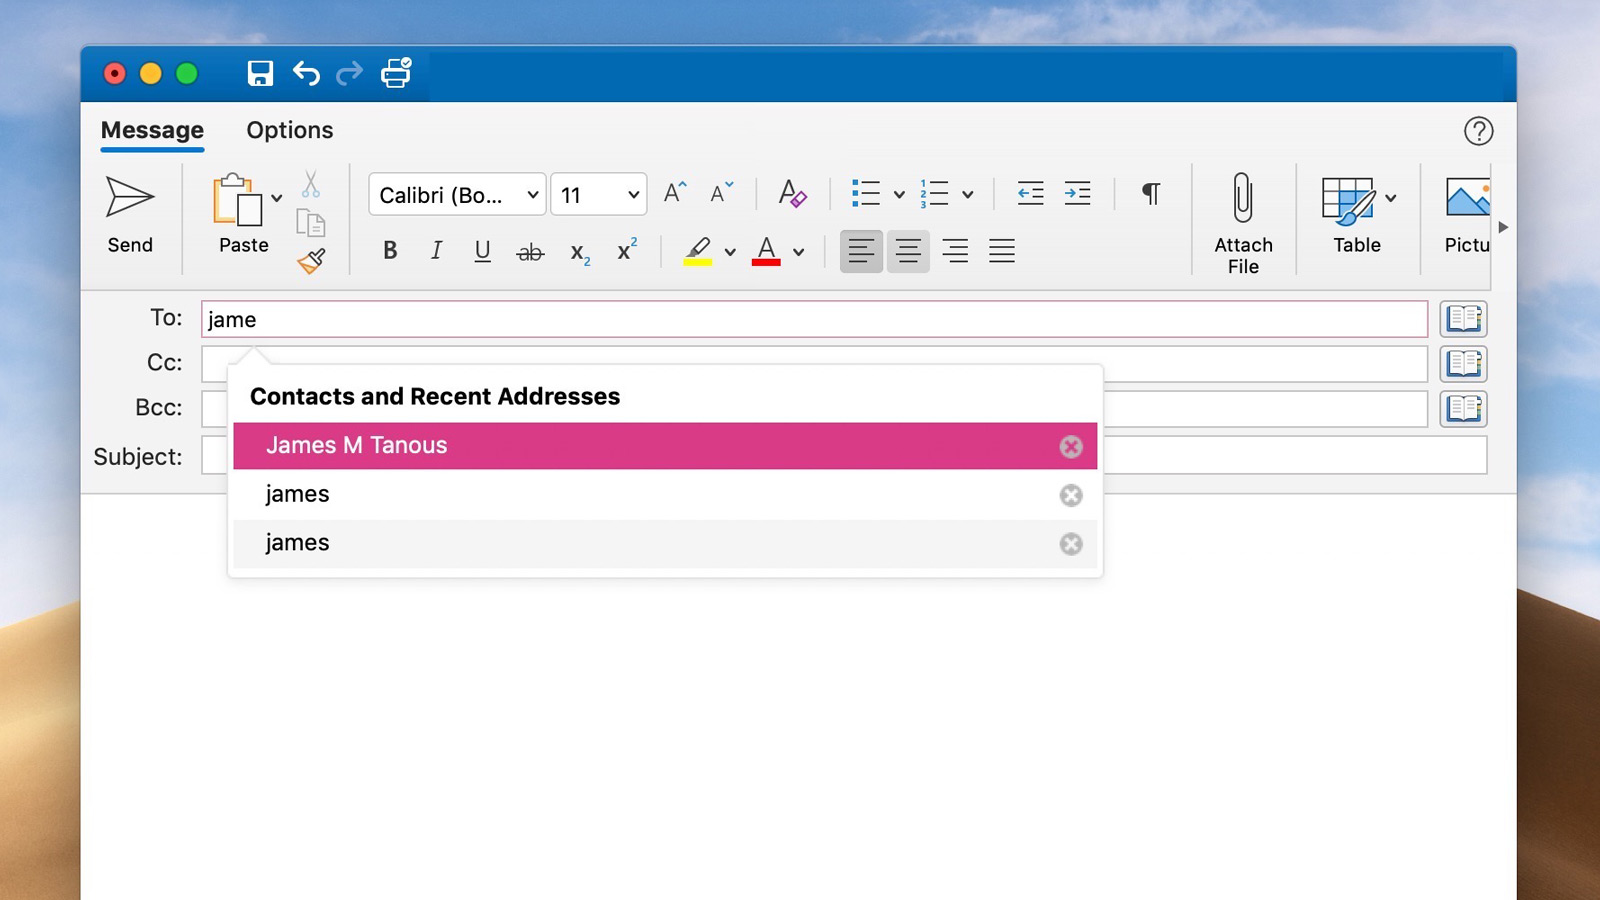Enable center text alignment
1600x900 pixels.
coord(908,251)
